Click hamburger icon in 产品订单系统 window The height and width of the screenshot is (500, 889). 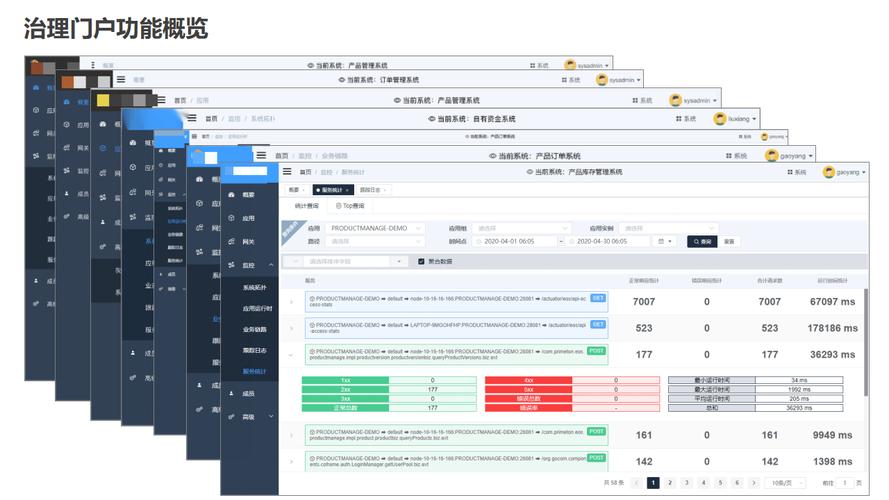tap(261, 155)
